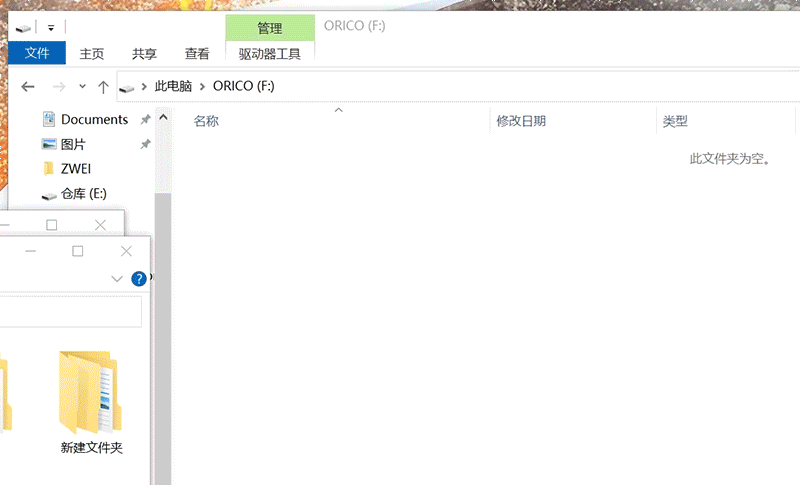Click the pin icon next to Documents

pos(145,119)
